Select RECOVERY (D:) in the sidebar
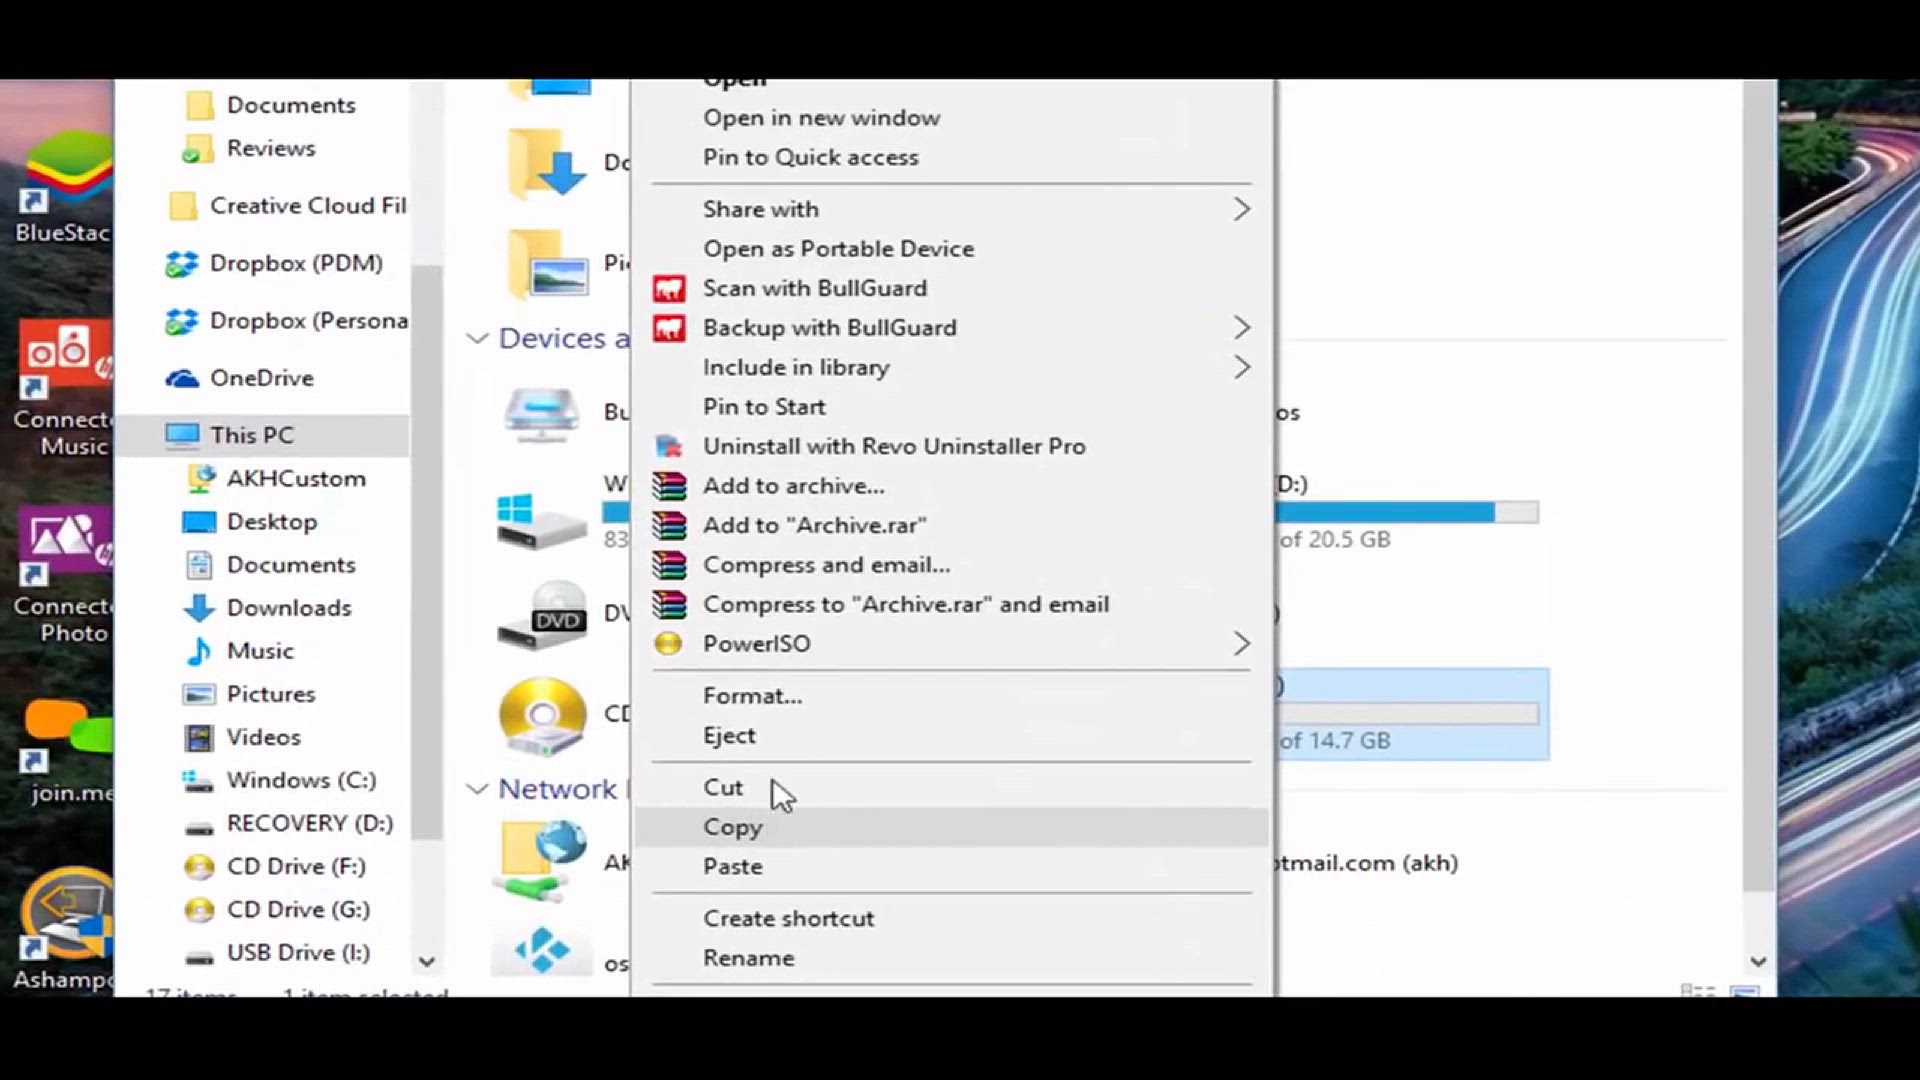This screenshot has width=1920, height=1080. tap(310, 823)
